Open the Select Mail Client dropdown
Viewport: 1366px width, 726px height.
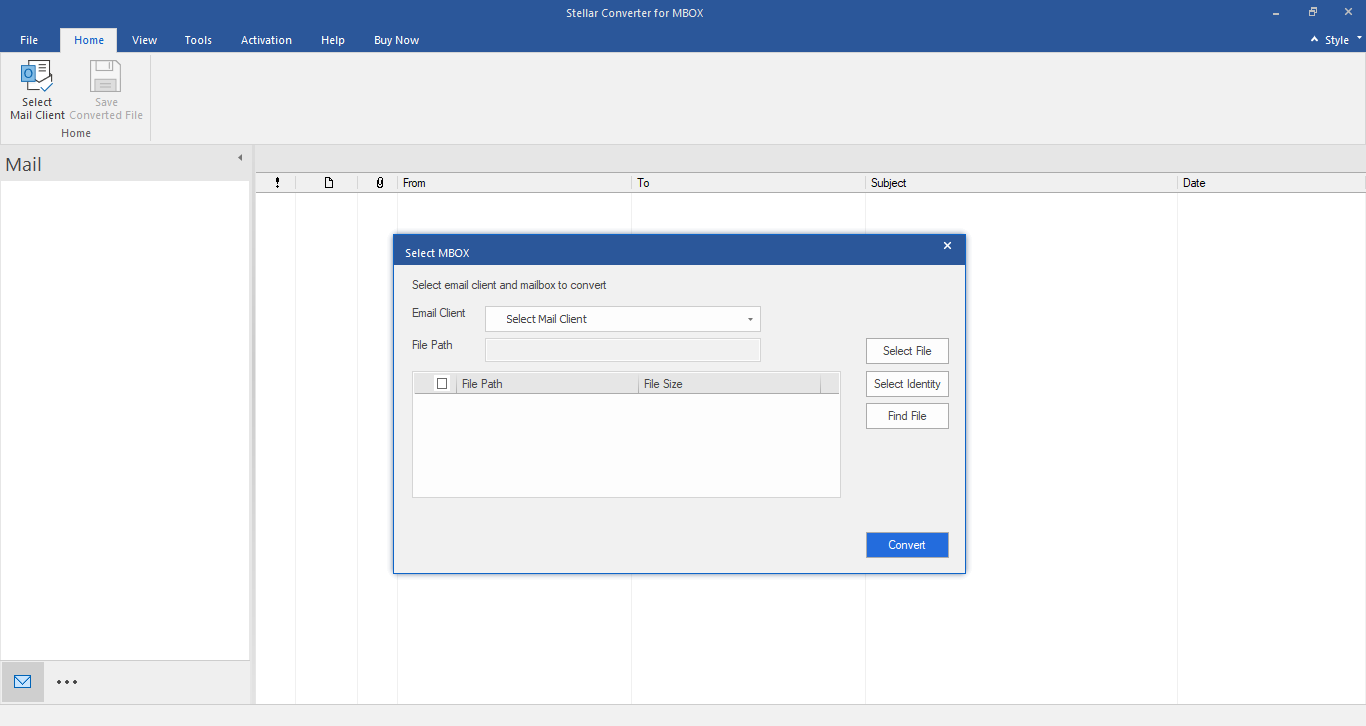point(623,319)
